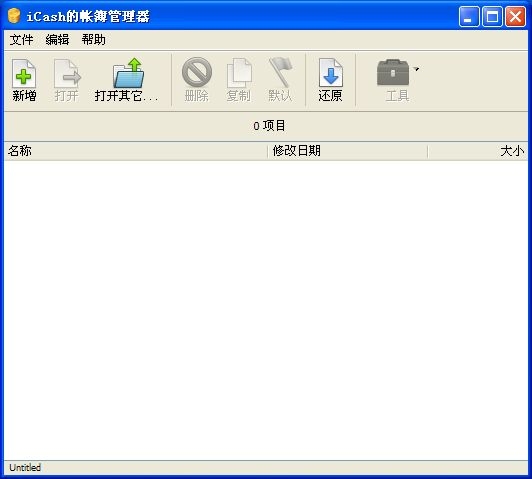This screenshot has width=532, height=479.
Task: Click the 复制 copy documents icon
Action: pos(239,73)
